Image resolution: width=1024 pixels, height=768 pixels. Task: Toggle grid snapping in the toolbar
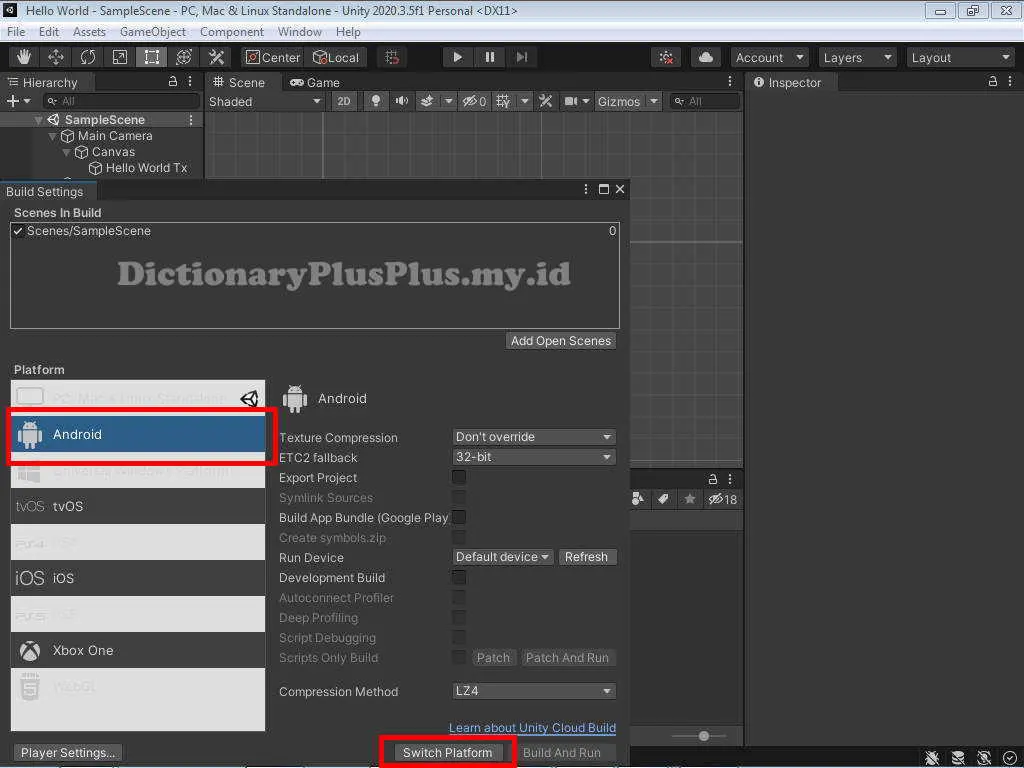pos(392,57)
